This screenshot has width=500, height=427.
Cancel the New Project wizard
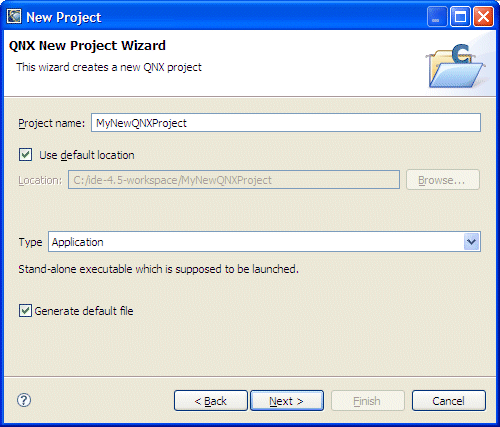[449, 401]
